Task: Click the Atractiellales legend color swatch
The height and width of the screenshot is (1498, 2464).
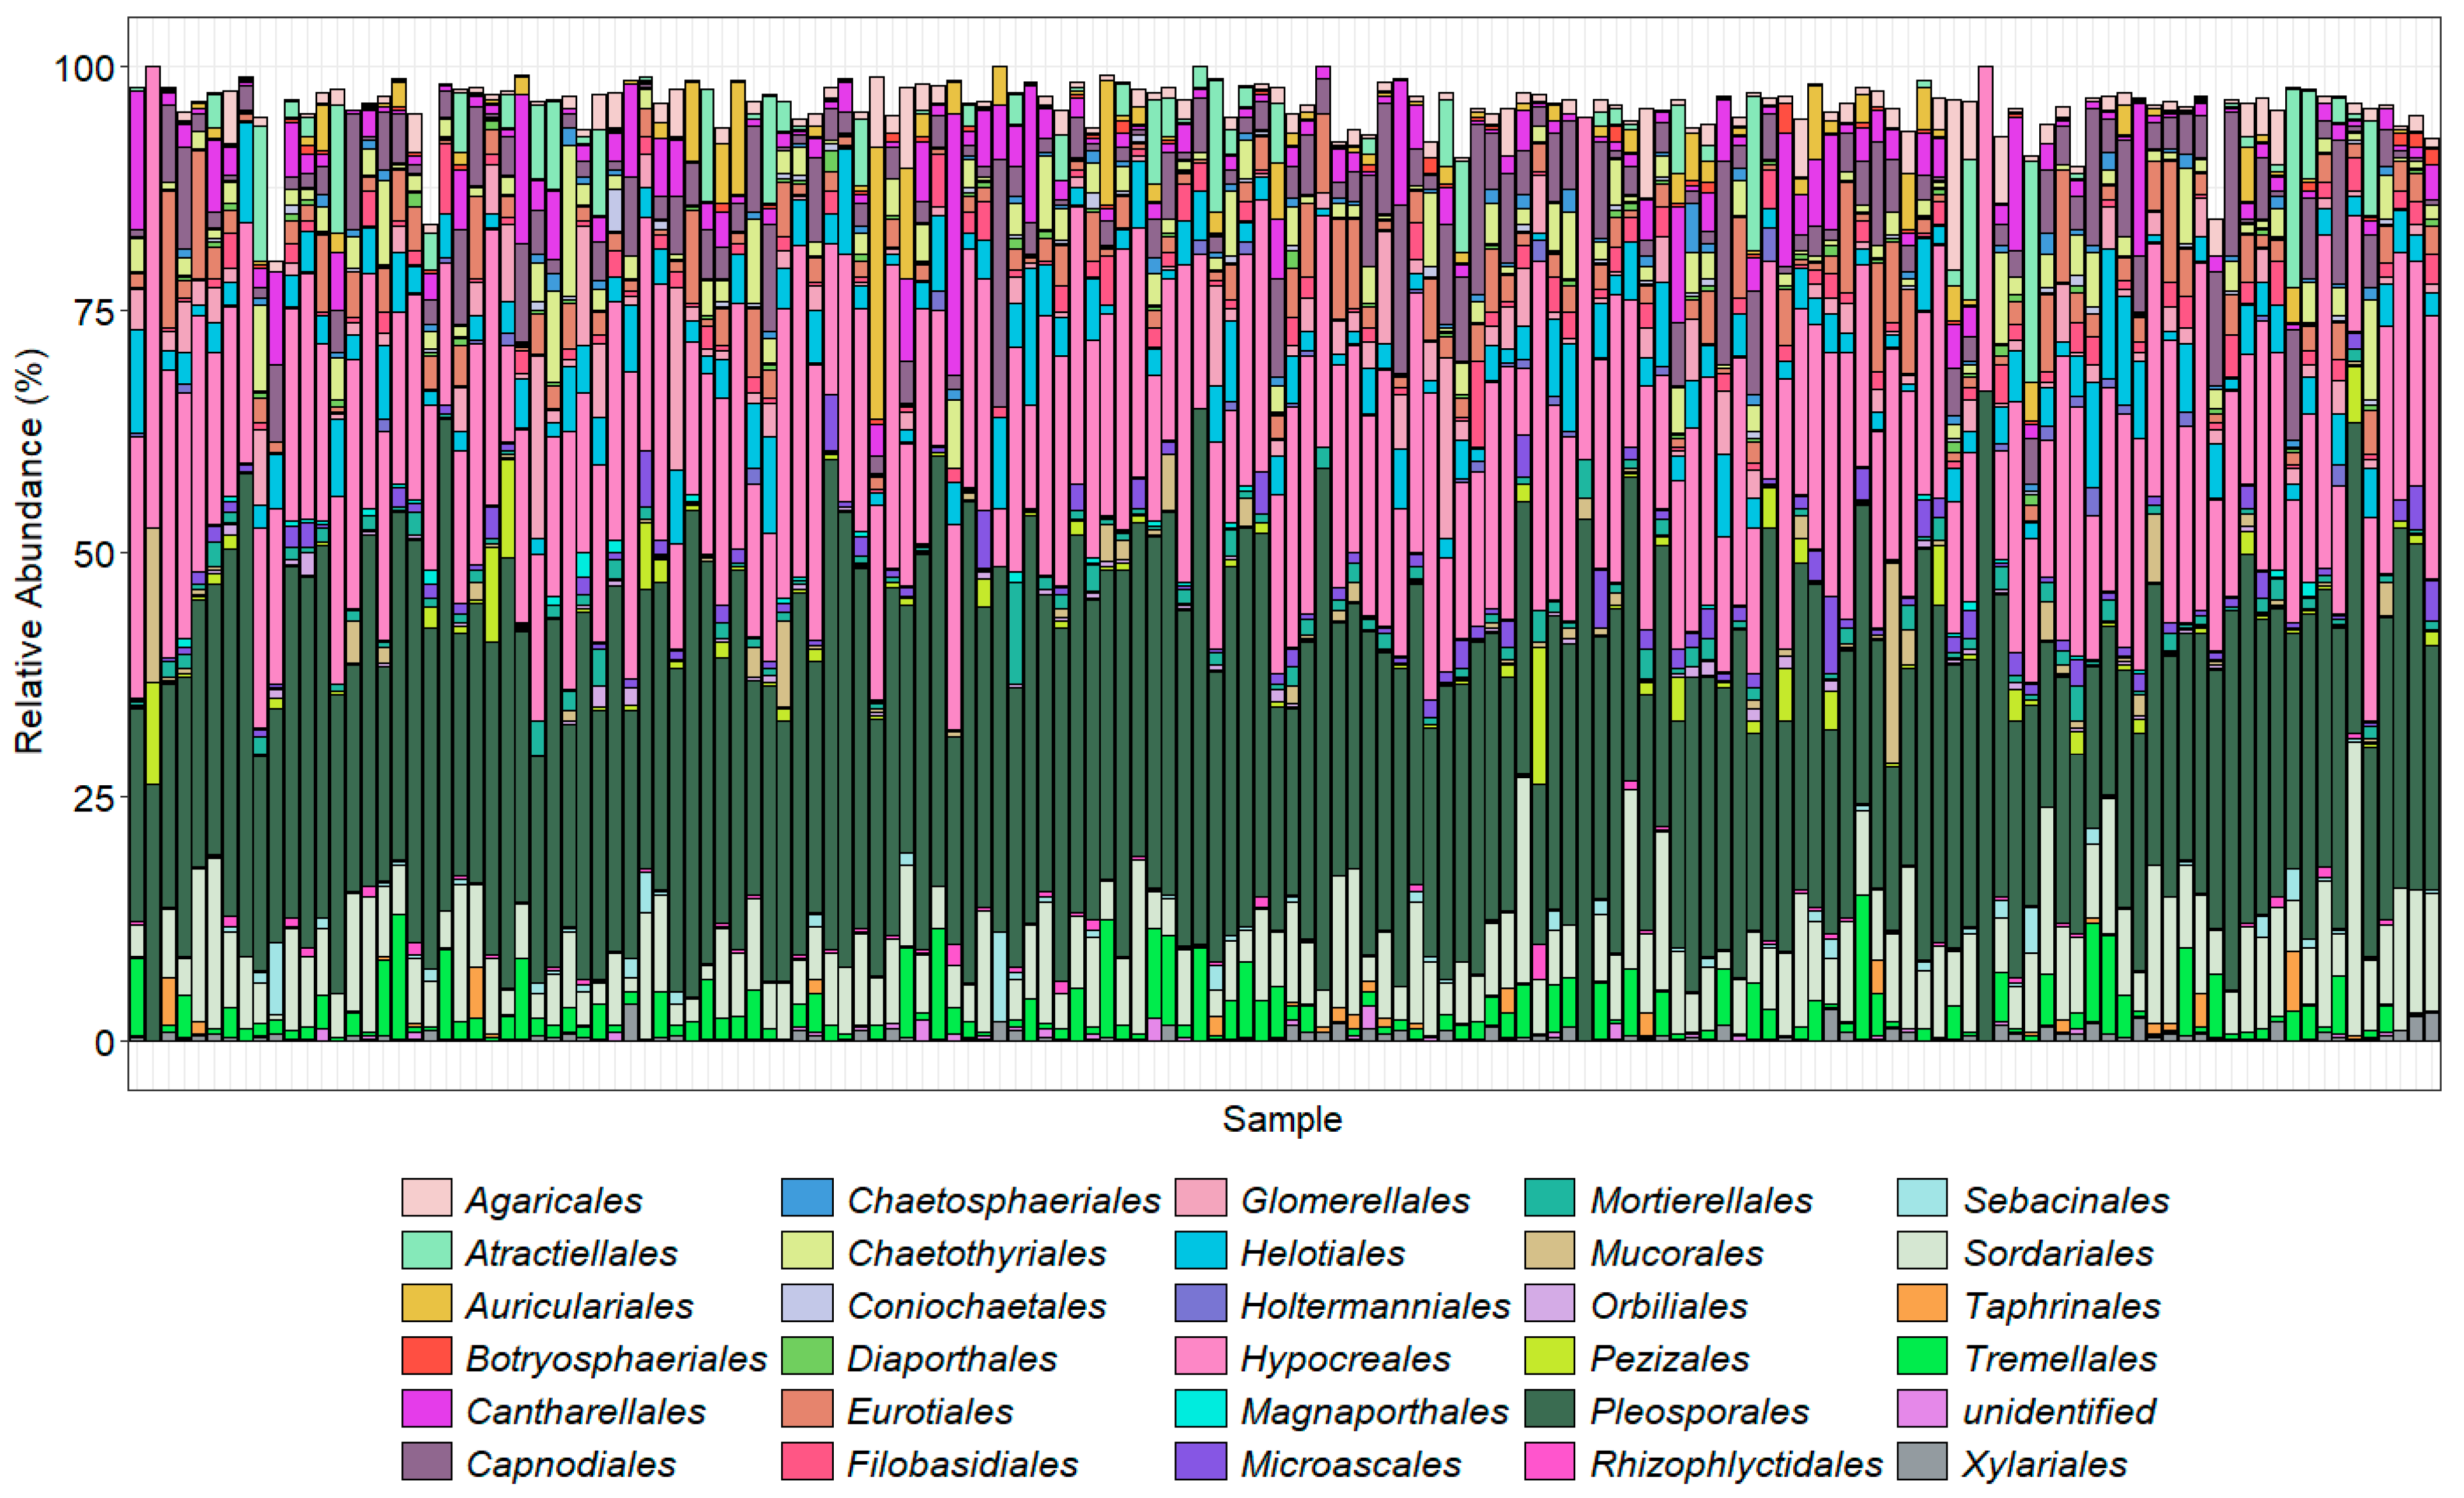Action: [x=427, y=1250]
